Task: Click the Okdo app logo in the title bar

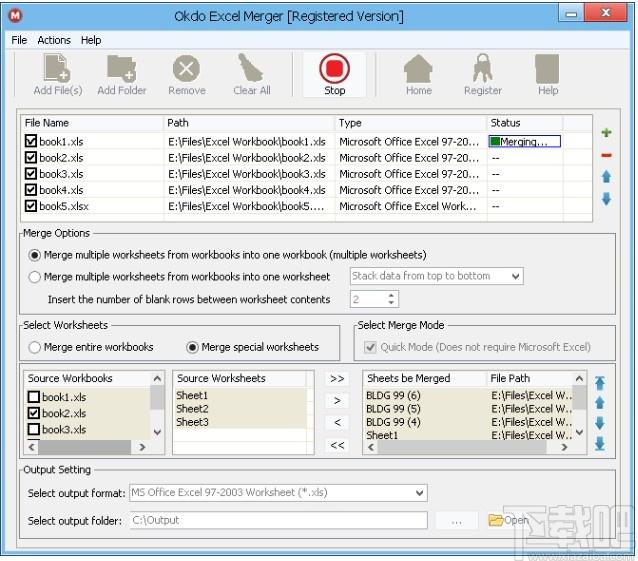Action: [15, 16]
